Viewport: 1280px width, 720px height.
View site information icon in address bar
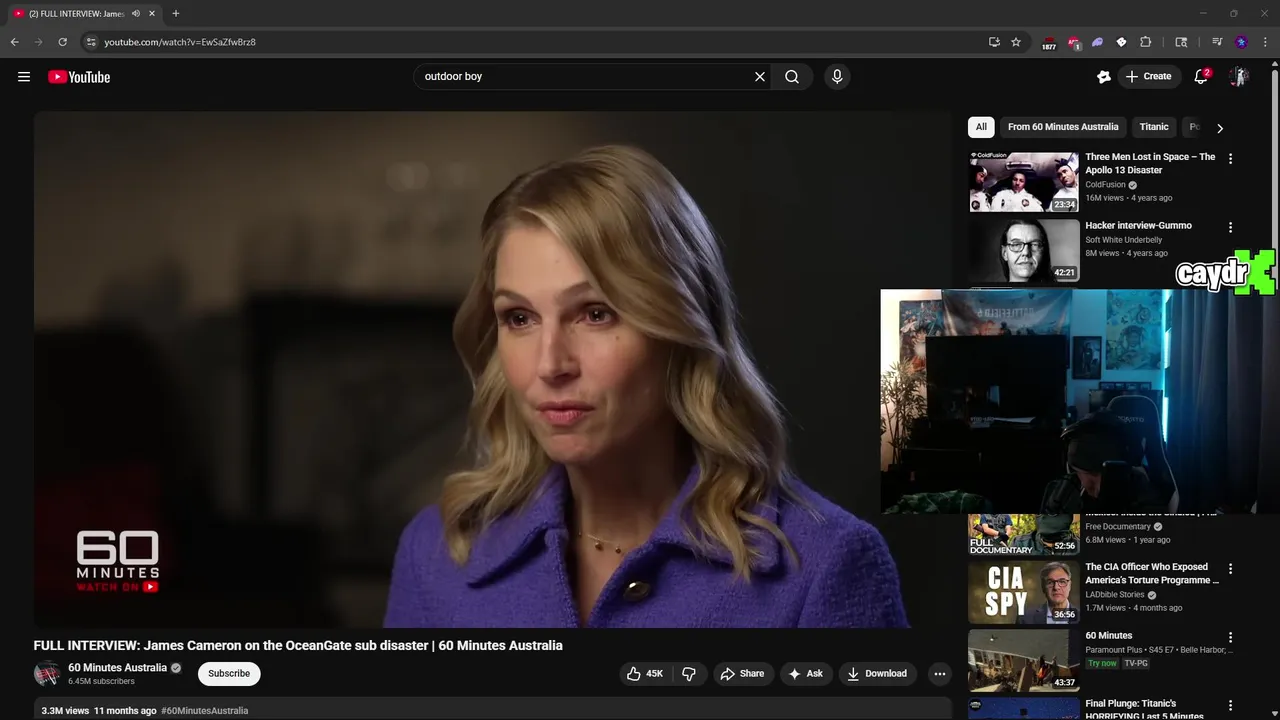tap(91, 42)
